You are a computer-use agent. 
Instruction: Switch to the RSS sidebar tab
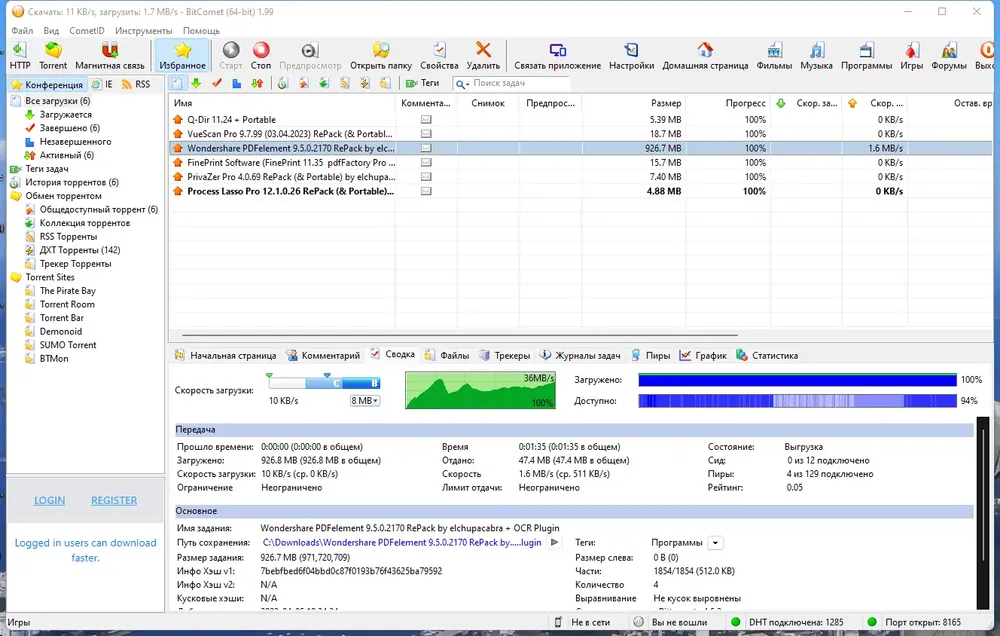coord(136,84)
